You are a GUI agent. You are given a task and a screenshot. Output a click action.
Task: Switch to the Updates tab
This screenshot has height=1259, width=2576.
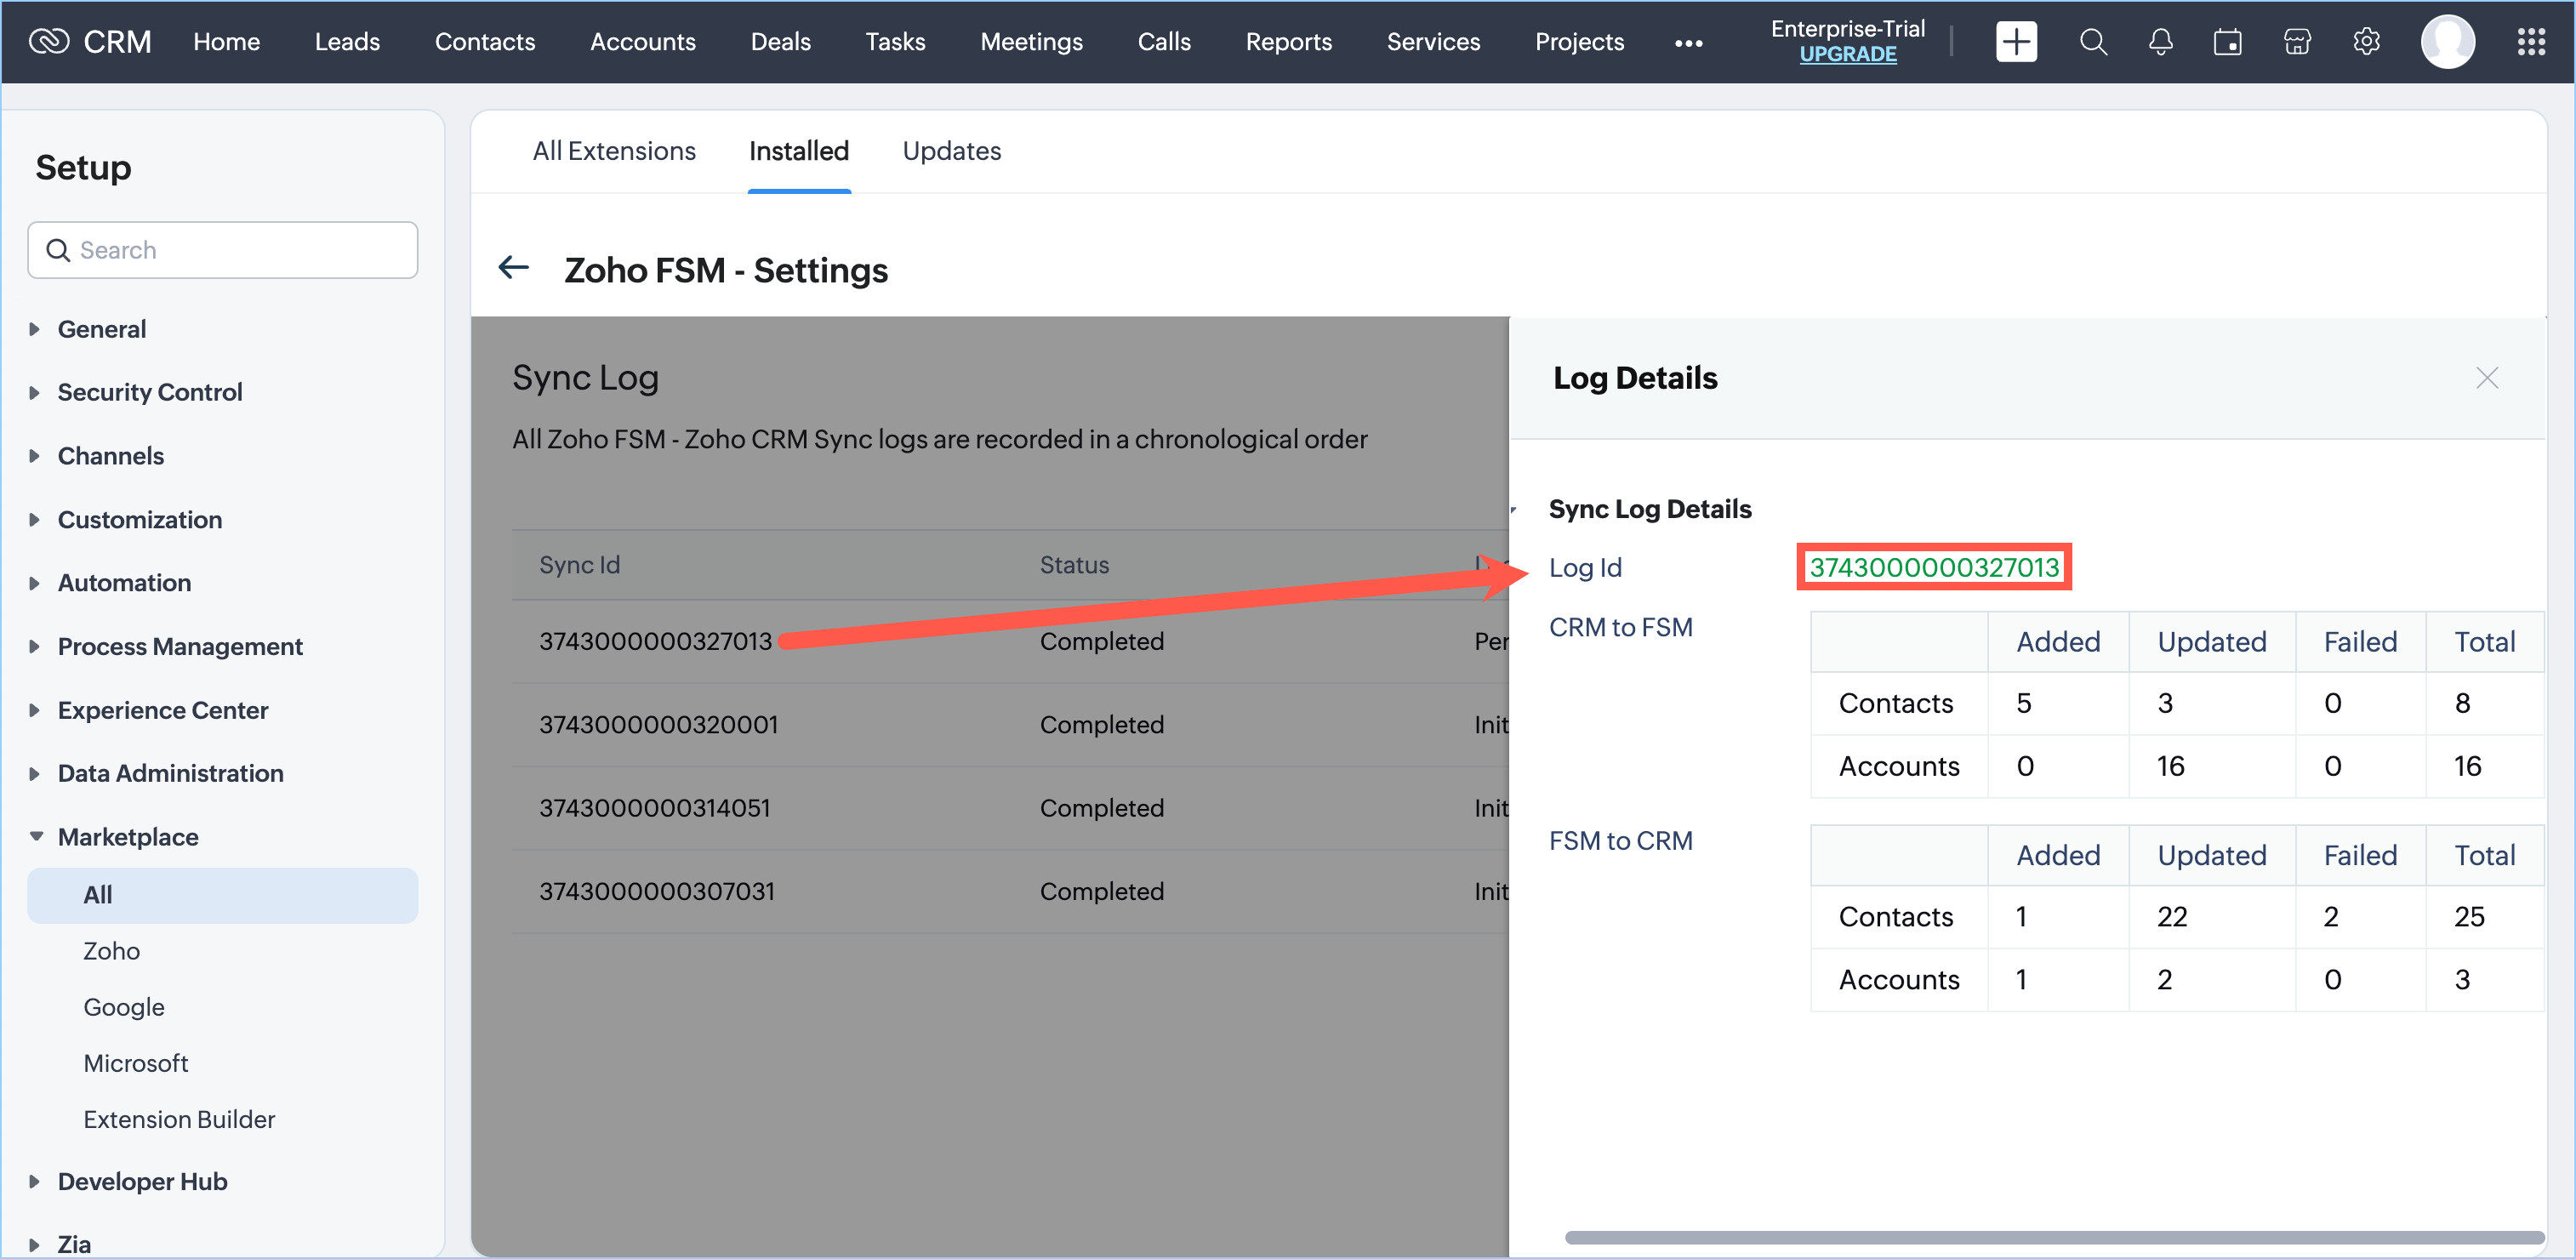[x=951, y=151]
